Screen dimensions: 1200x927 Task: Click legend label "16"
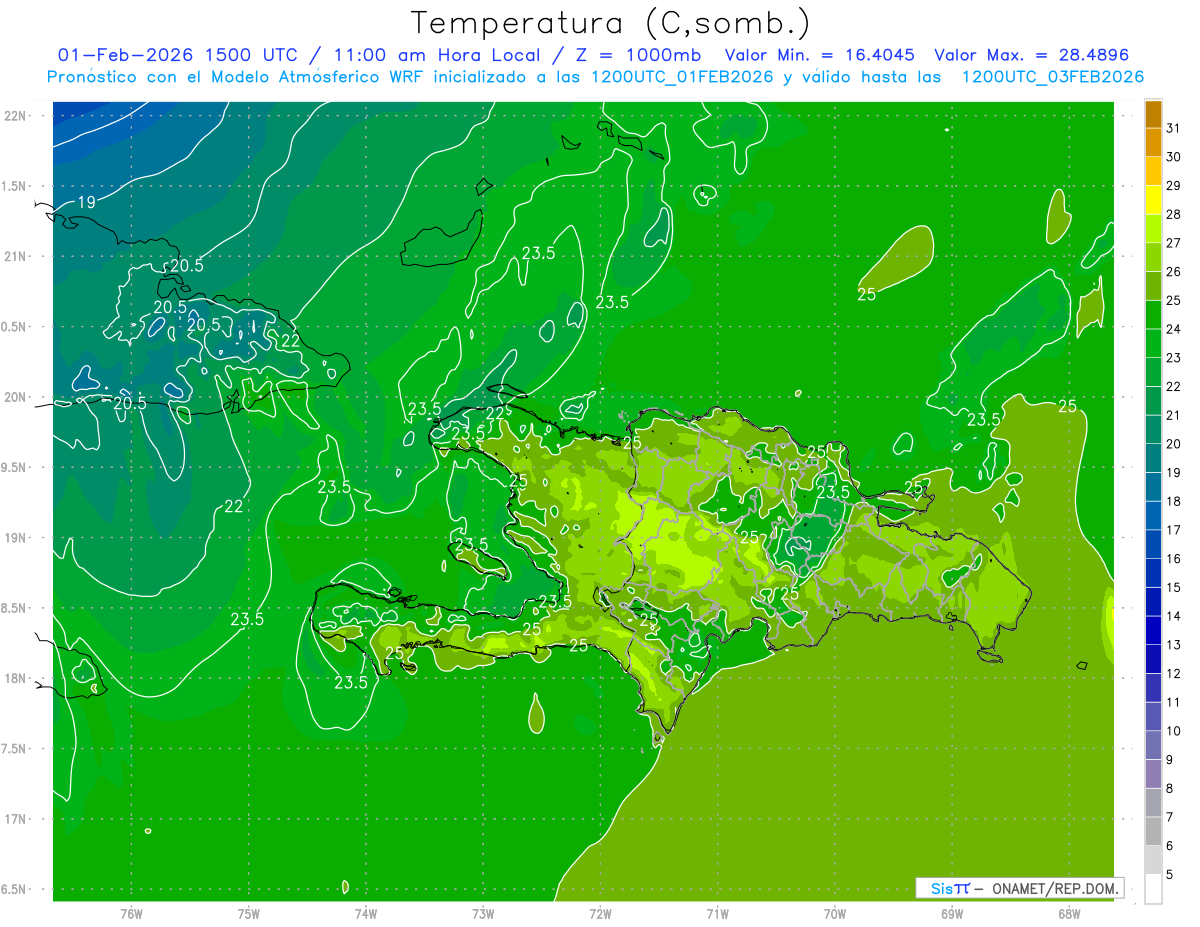pos(1174,559)
